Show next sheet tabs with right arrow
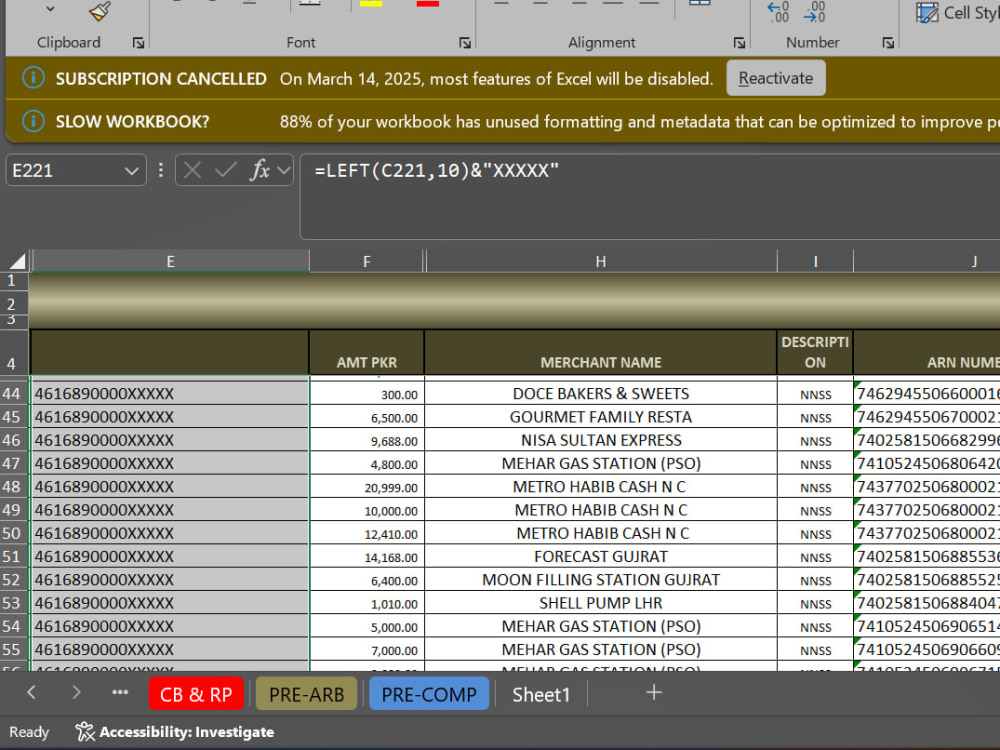This screenshot has height=750, width=1000. (76, 693)
